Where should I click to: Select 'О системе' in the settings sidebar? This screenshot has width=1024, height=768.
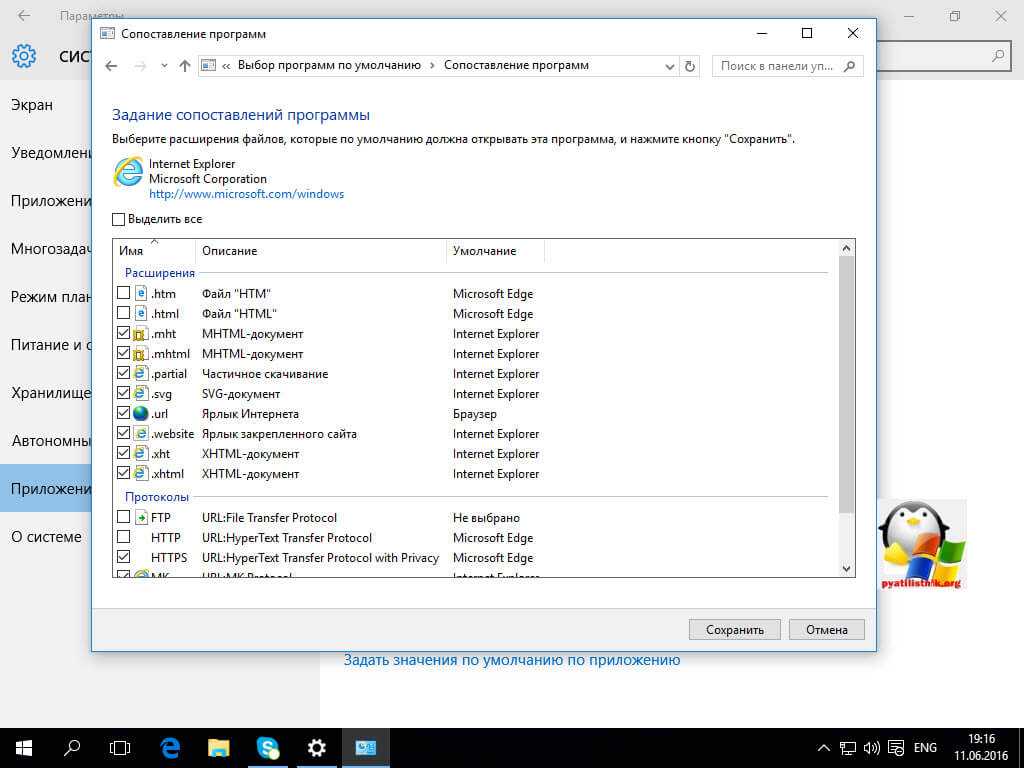(x=46, y=537)
